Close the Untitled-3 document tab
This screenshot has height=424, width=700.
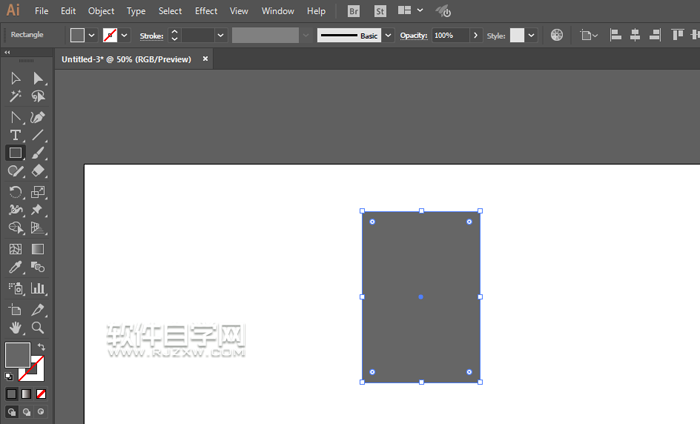click(206, 59)
